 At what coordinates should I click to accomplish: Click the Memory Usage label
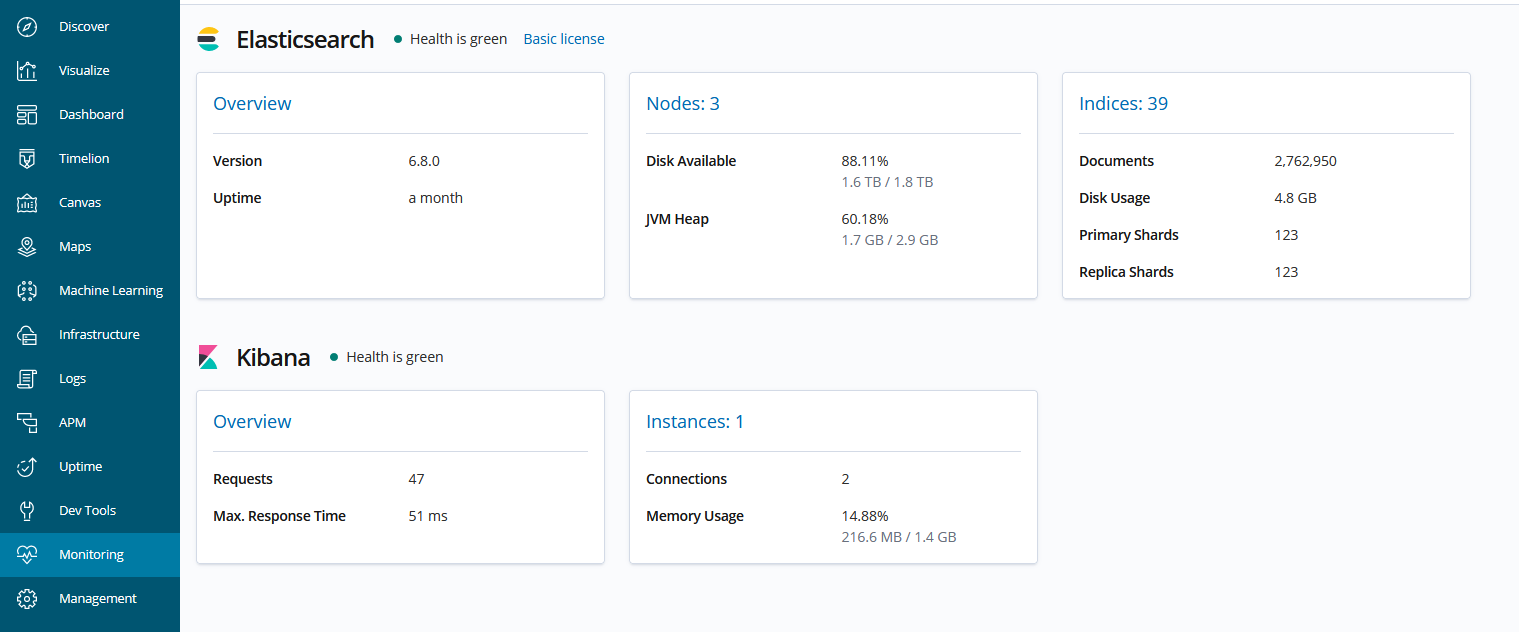pos(695,516)
